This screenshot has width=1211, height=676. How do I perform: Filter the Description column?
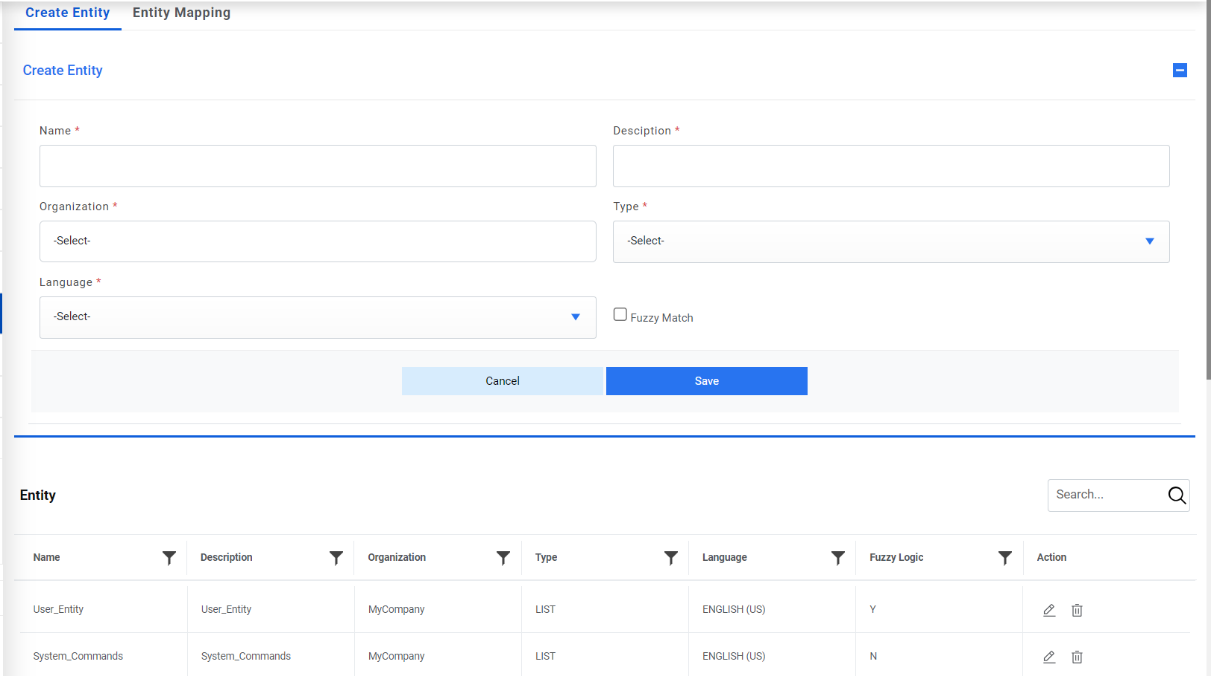(336, 558)
